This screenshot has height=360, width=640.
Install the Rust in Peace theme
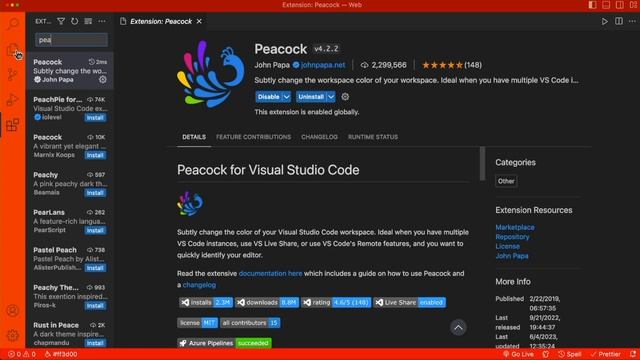95,343
